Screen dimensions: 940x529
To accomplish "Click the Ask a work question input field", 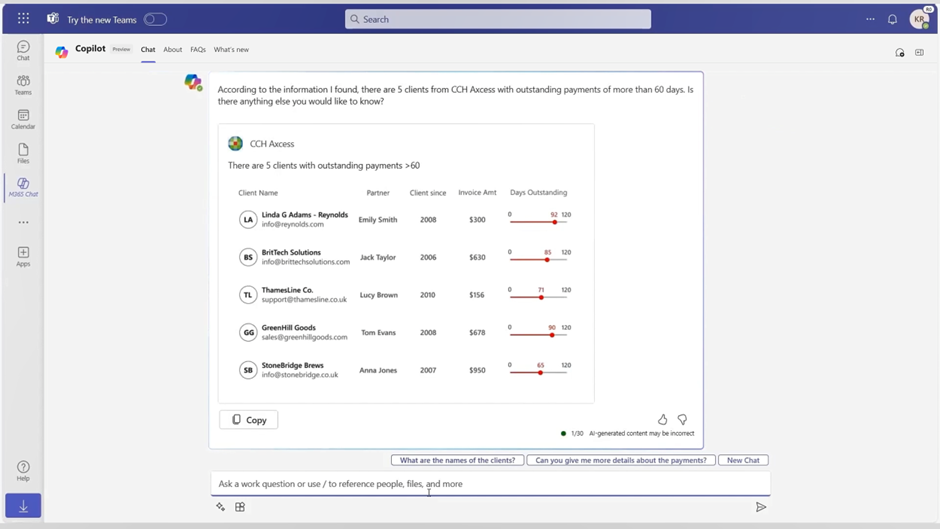I will (x=490, y=483).
